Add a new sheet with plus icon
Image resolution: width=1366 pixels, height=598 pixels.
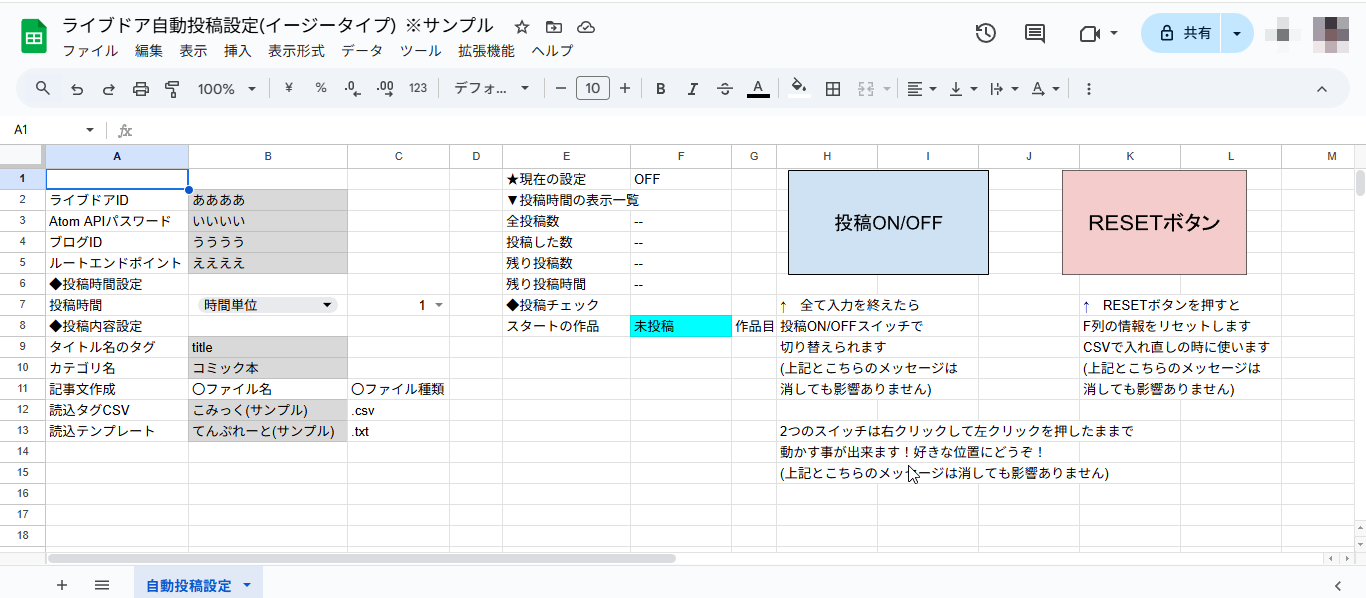[x=62, y=585]
